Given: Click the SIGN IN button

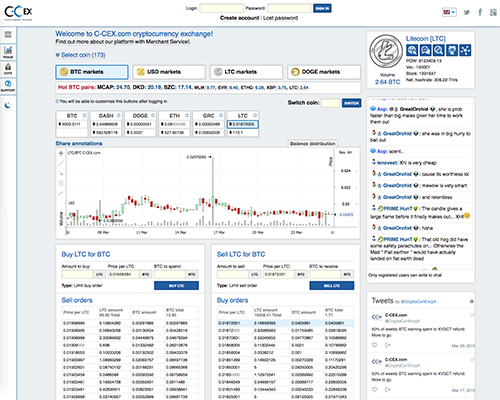Looking at the screenshot, I should click(322, 8).
